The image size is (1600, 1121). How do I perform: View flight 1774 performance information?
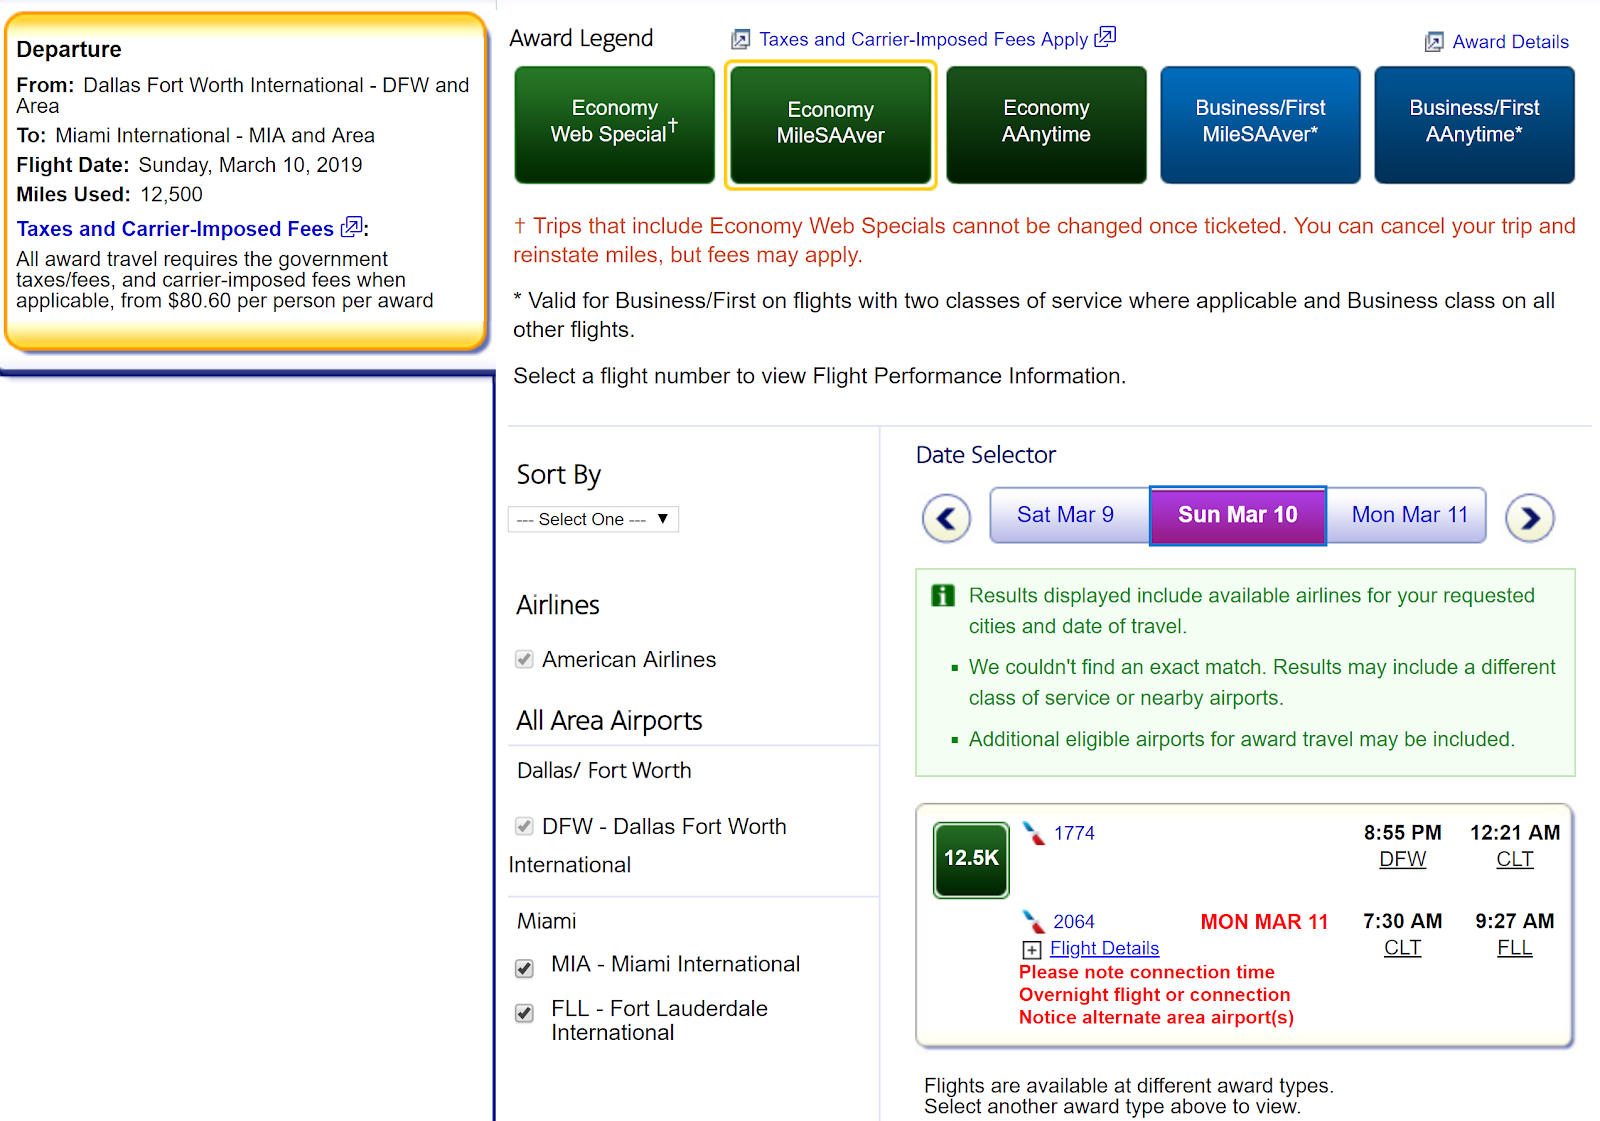pyautogui.click(x=1074, y=833)
